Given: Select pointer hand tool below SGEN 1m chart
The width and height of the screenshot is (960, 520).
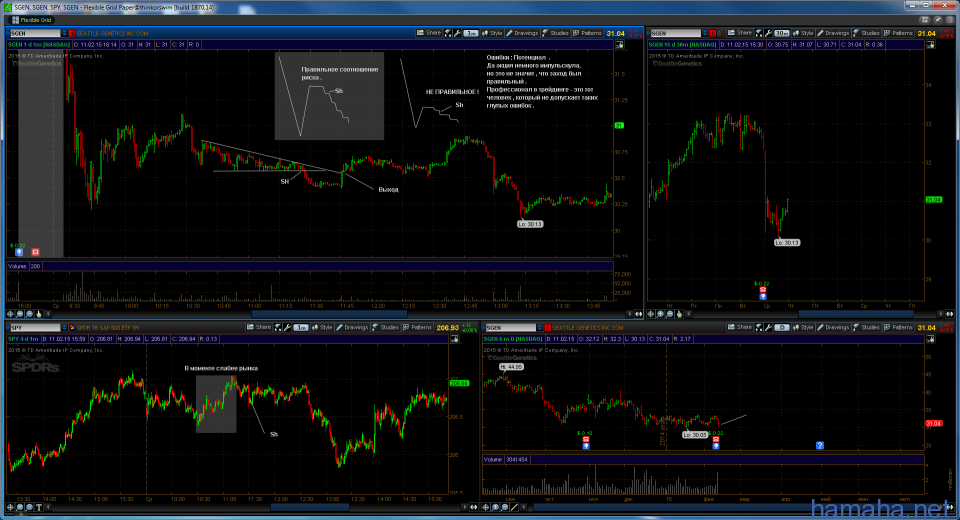Looking at the screenshot, I should point(39,314).
